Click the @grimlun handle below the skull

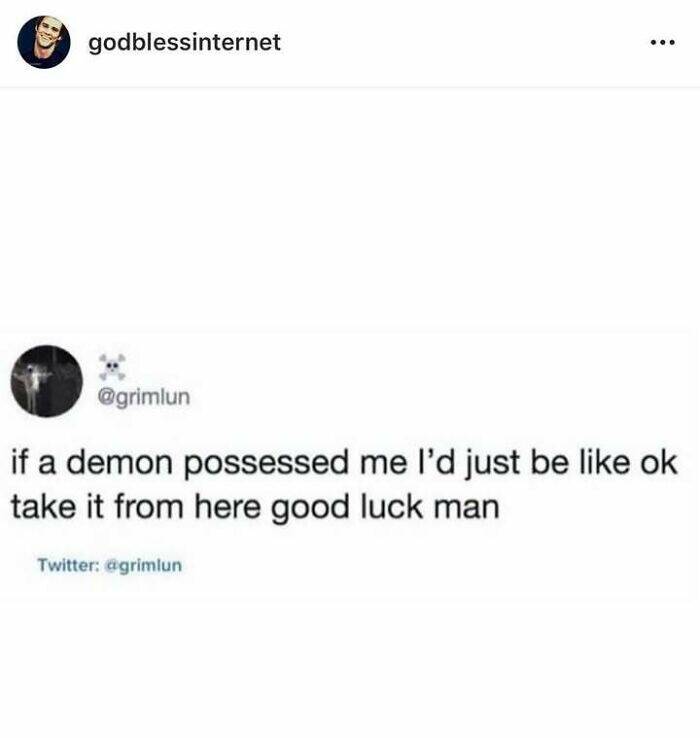pyautogui.click(x=144, y=397)
